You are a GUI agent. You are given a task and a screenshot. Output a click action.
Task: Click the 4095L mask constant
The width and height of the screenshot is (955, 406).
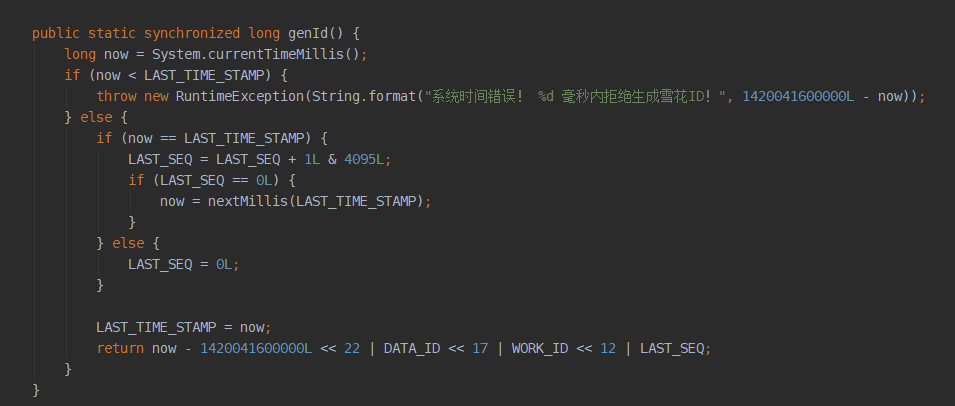(x=365, y=159)
